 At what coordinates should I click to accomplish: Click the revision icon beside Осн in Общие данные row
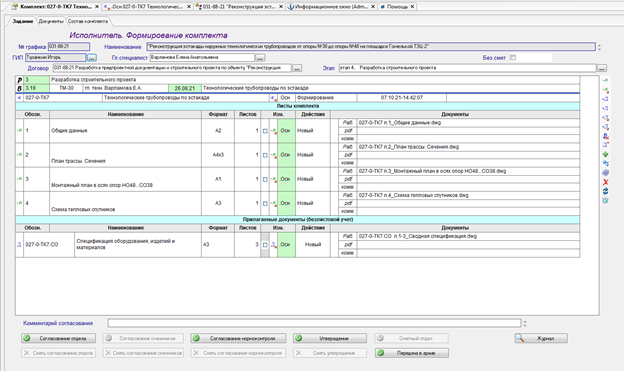273,131
